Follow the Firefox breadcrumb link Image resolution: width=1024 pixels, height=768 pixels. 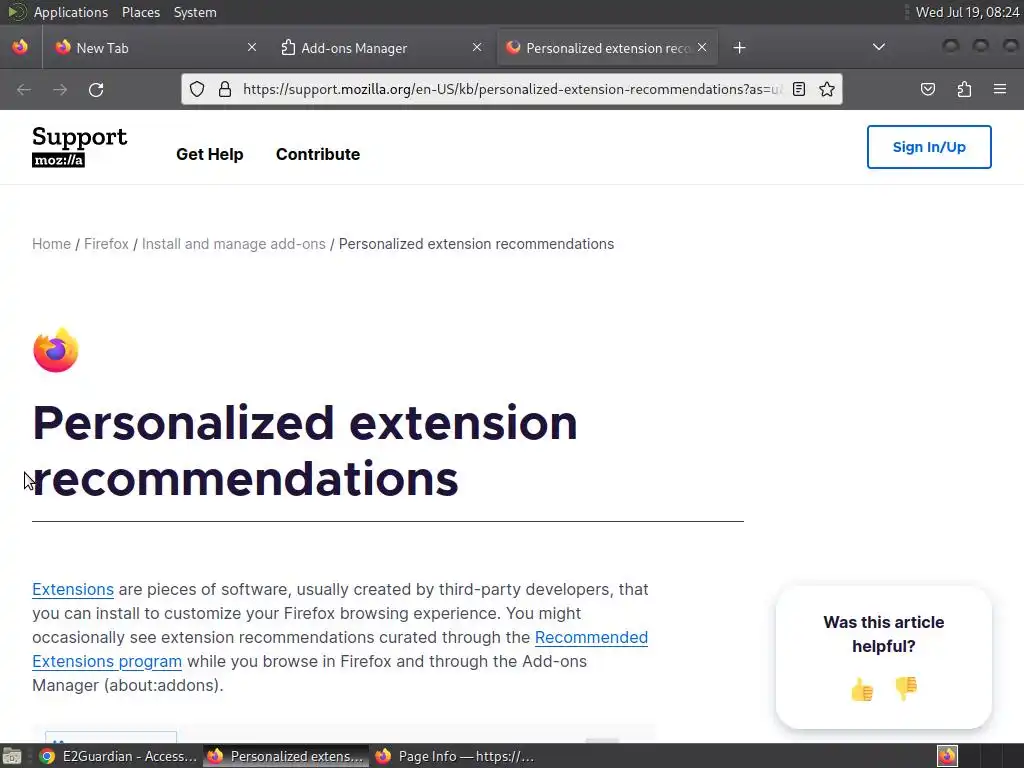pos(106,244)
